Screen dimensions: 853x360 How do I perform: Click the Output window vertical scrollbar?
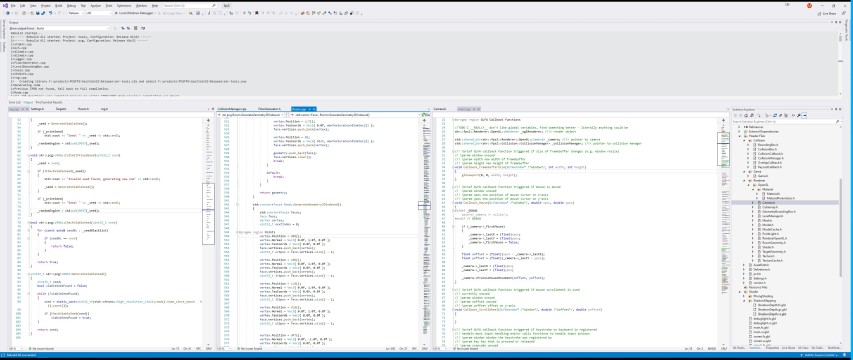click(x=840, y=63)
